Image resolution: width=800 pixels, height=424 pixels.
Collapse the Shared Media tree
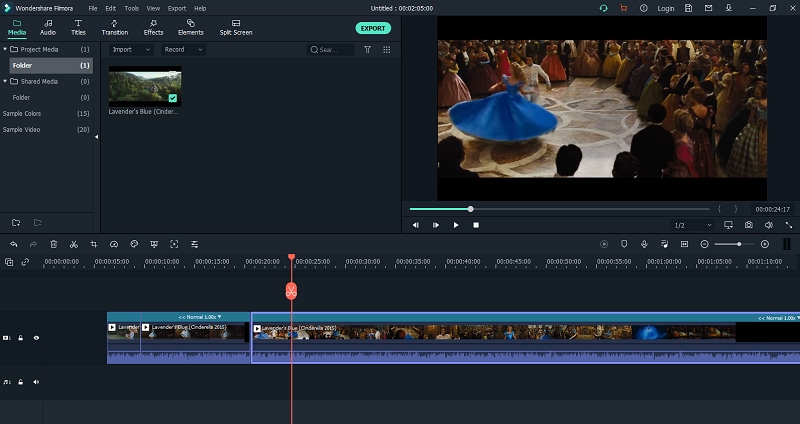coord(5,81)
